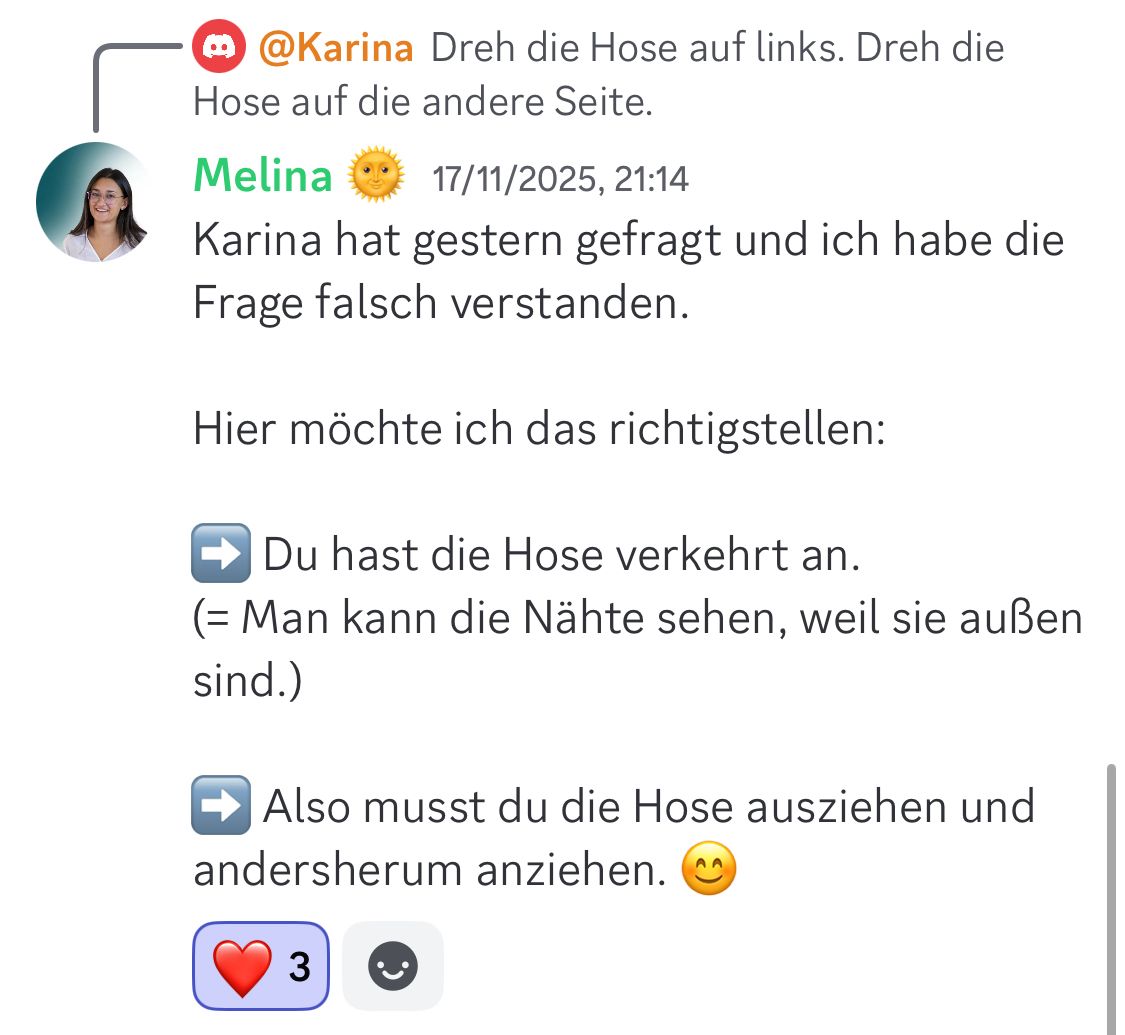The image size is (1125, 1035).
Task: Toggle the heart reaction with count 3
Action: click(261, 966)
